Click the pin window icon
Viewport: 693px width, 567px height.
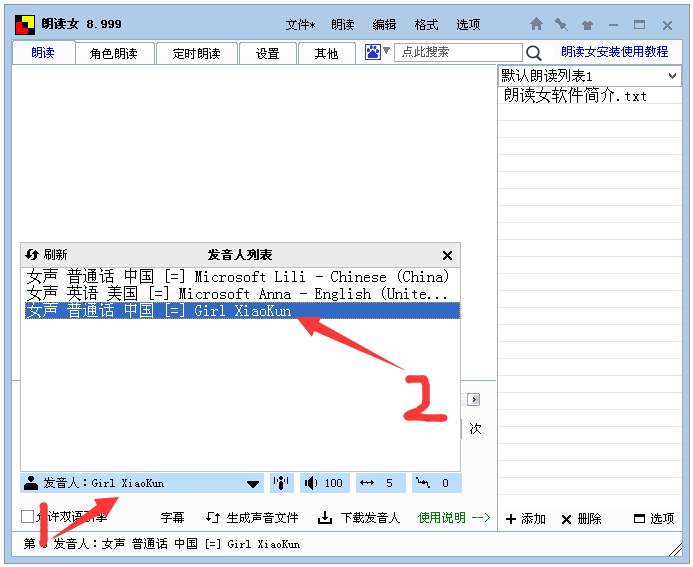[x=561, y=25]
